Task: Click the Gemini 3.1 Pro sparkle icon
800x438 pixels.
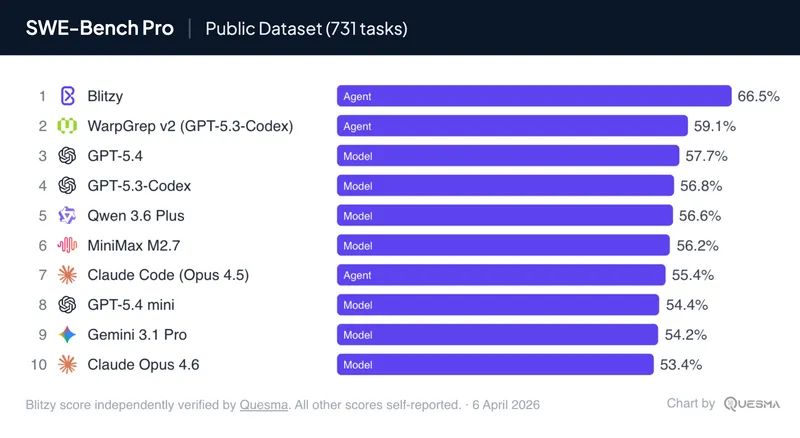Action: coord(68,335)
